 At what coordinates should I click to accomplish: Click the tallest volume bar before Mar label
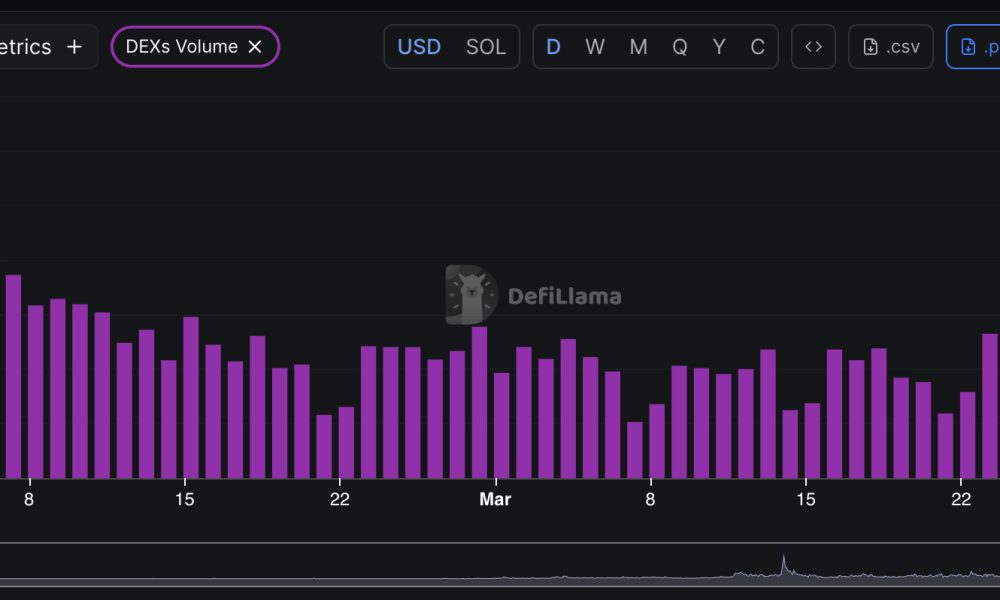(x=13, y=380)
